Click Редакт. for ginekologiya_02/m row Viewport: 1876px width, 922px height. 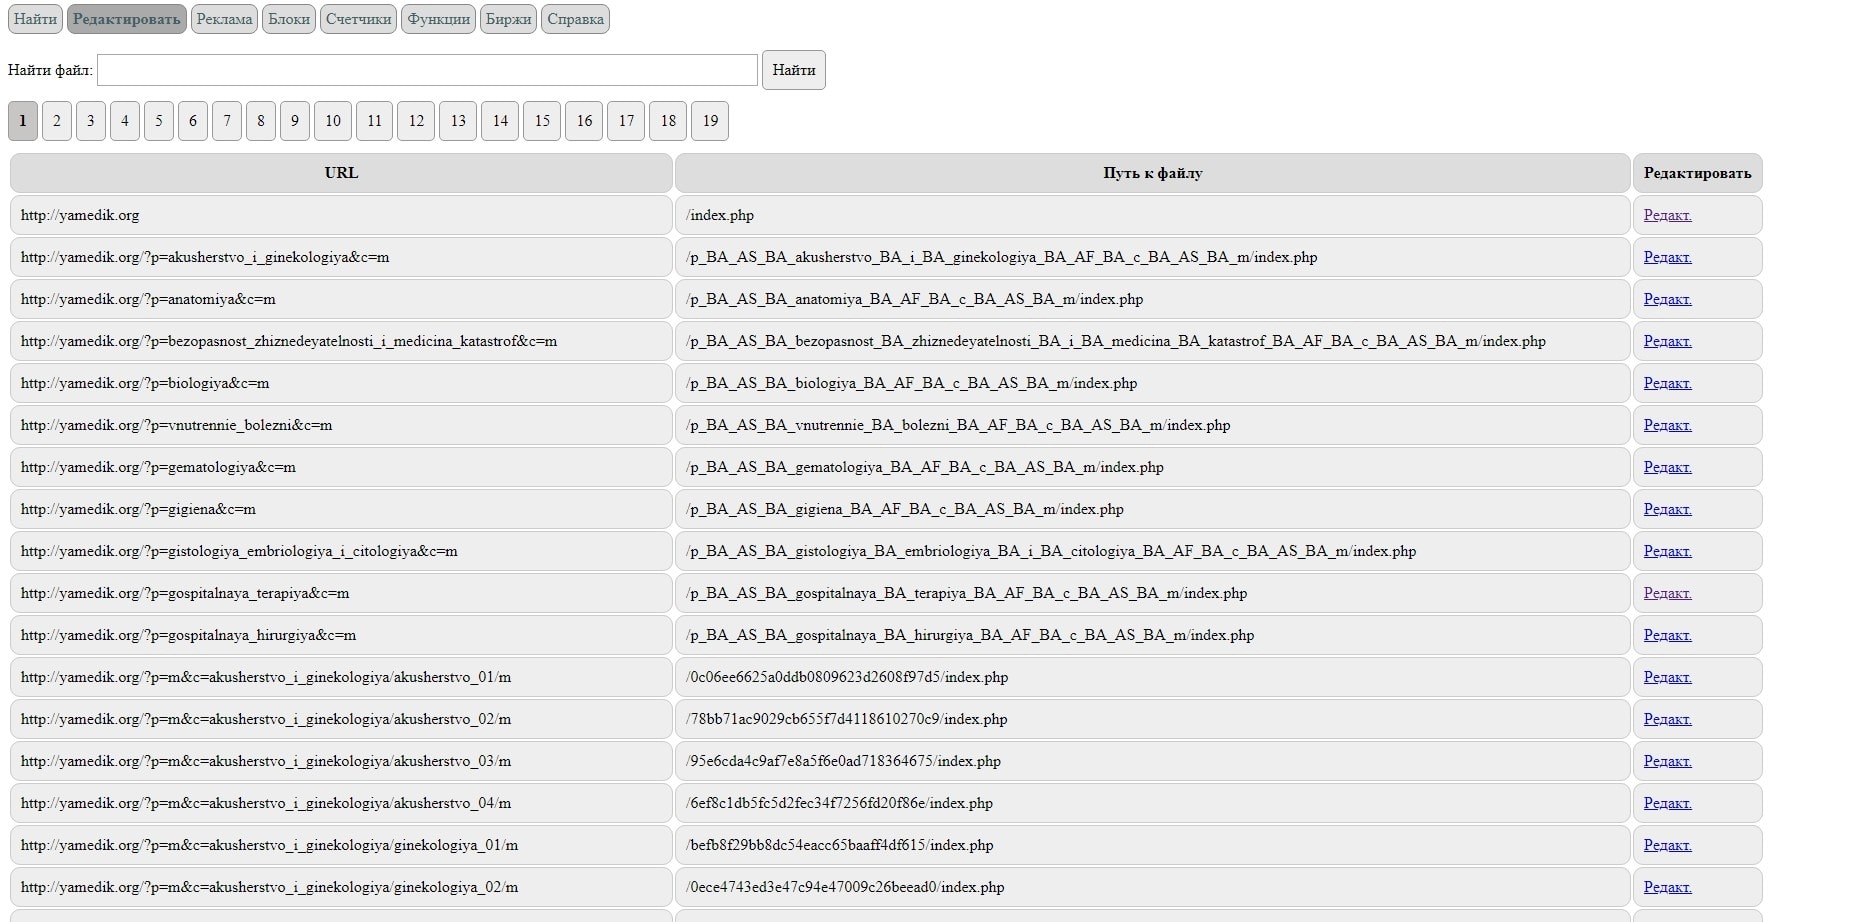click(1667, 887)
